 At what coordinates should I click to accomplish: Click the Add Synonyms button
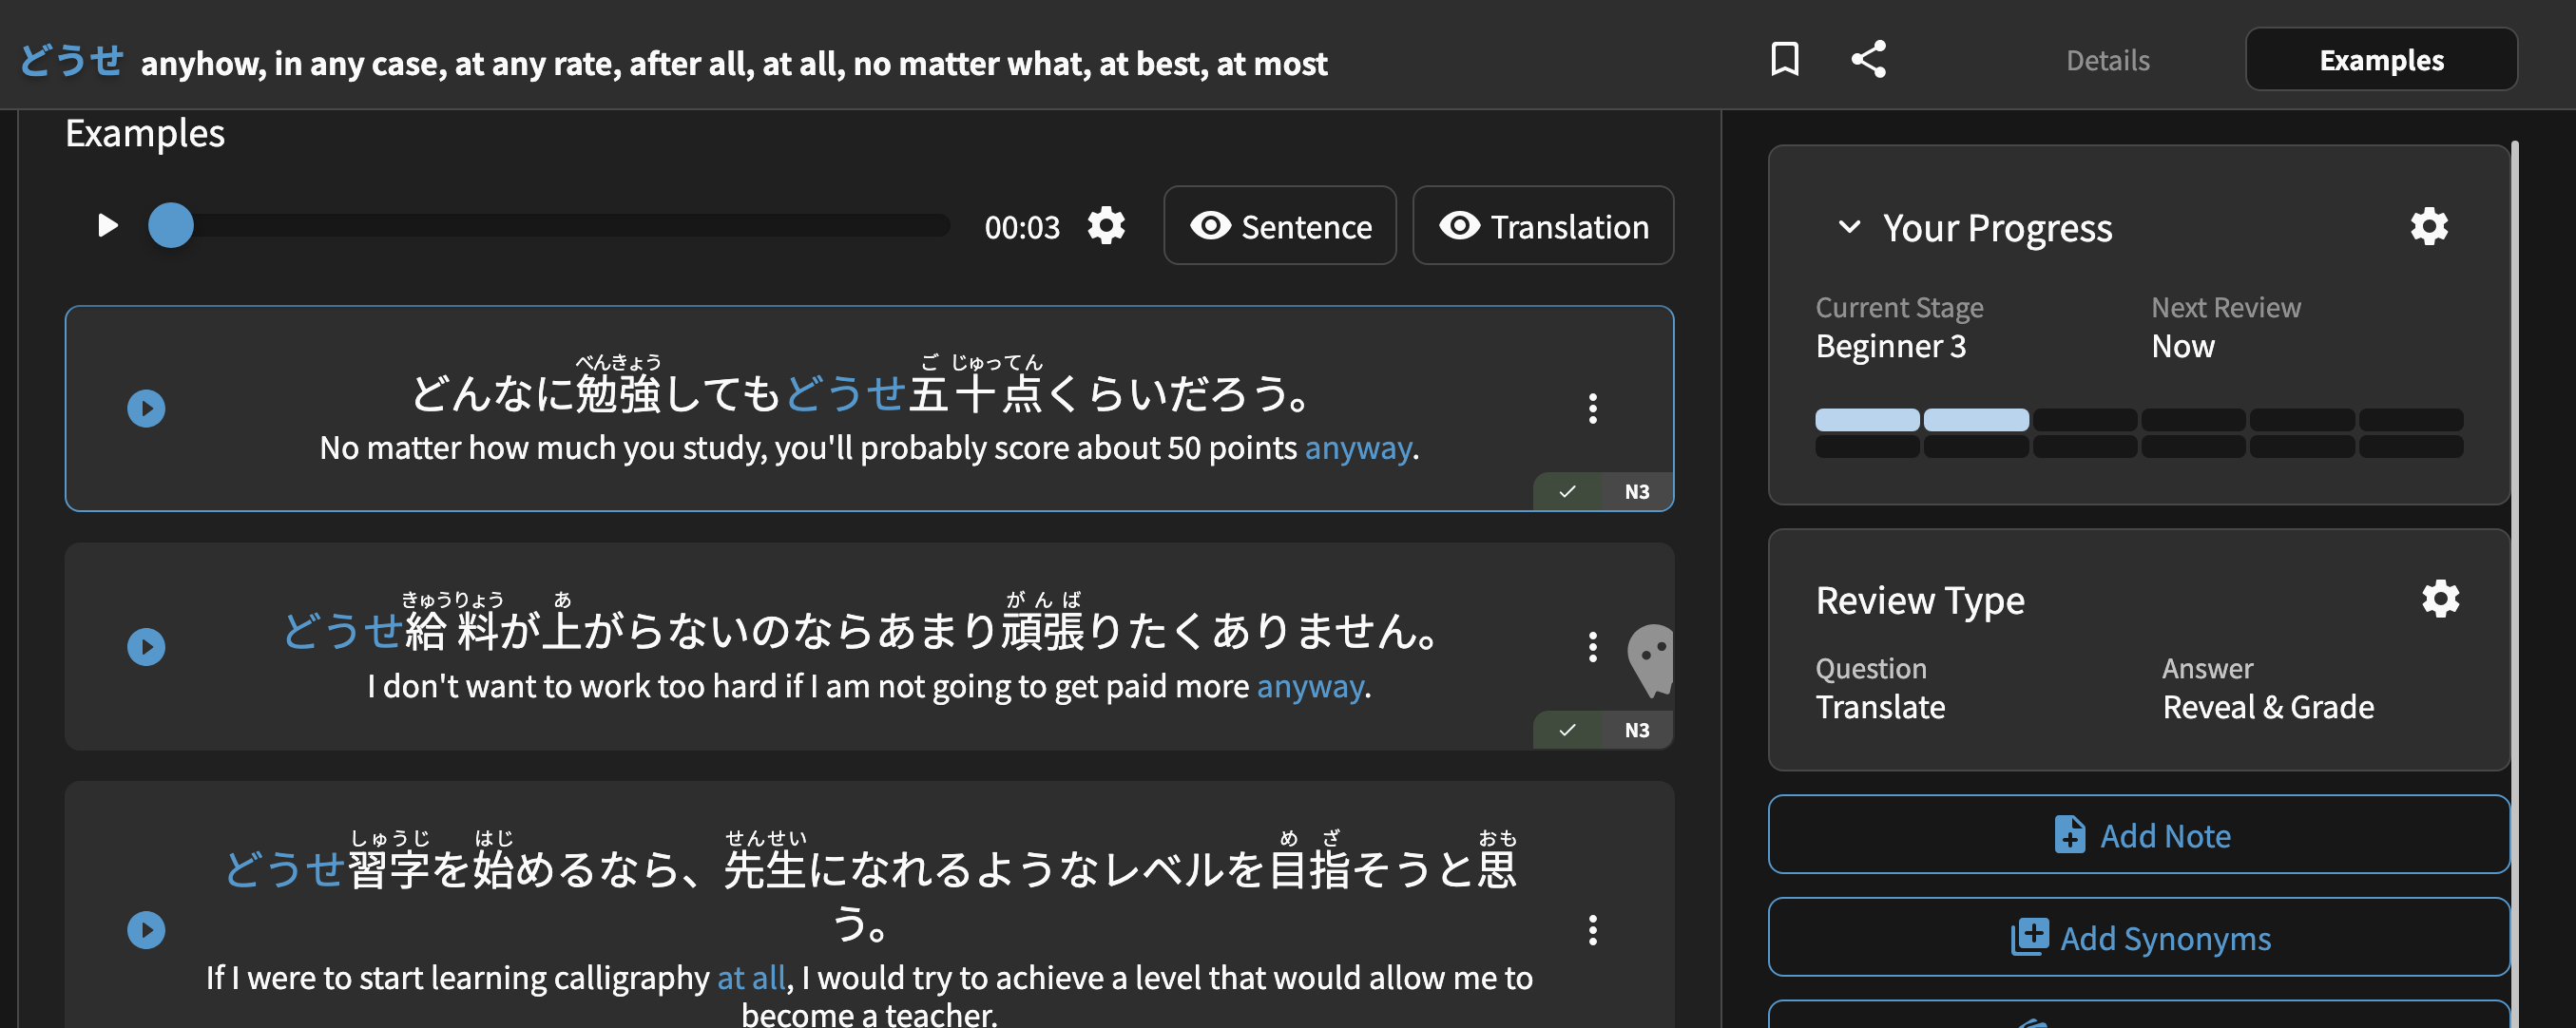(2139, 937)
